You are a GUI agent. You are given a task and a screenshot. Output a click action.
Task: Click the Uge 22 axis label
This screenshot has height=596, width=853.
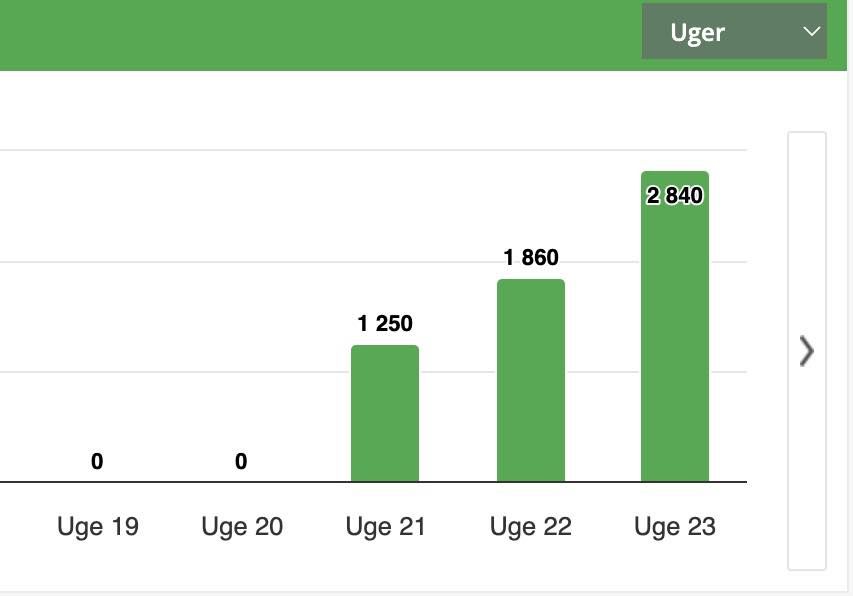coord(531,526)
